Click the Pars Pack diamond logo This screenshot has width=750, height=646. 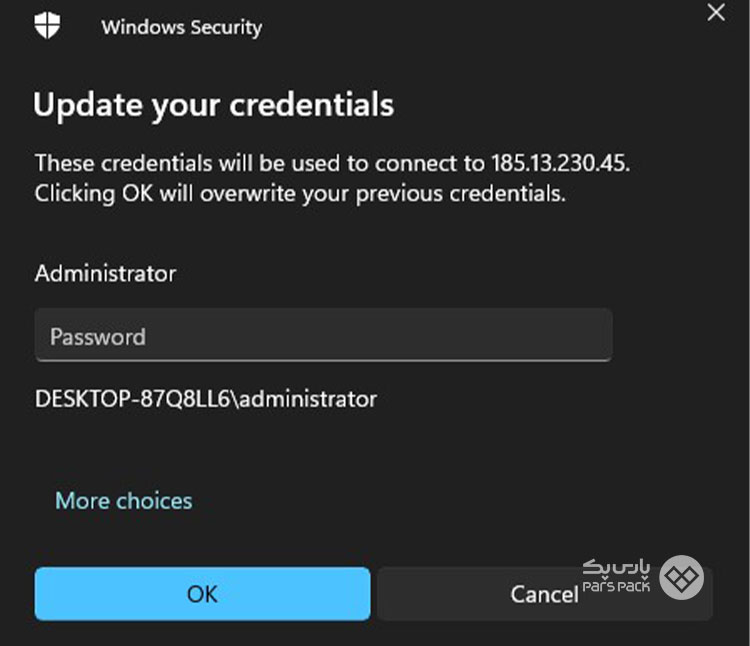(x=681, y=578)
